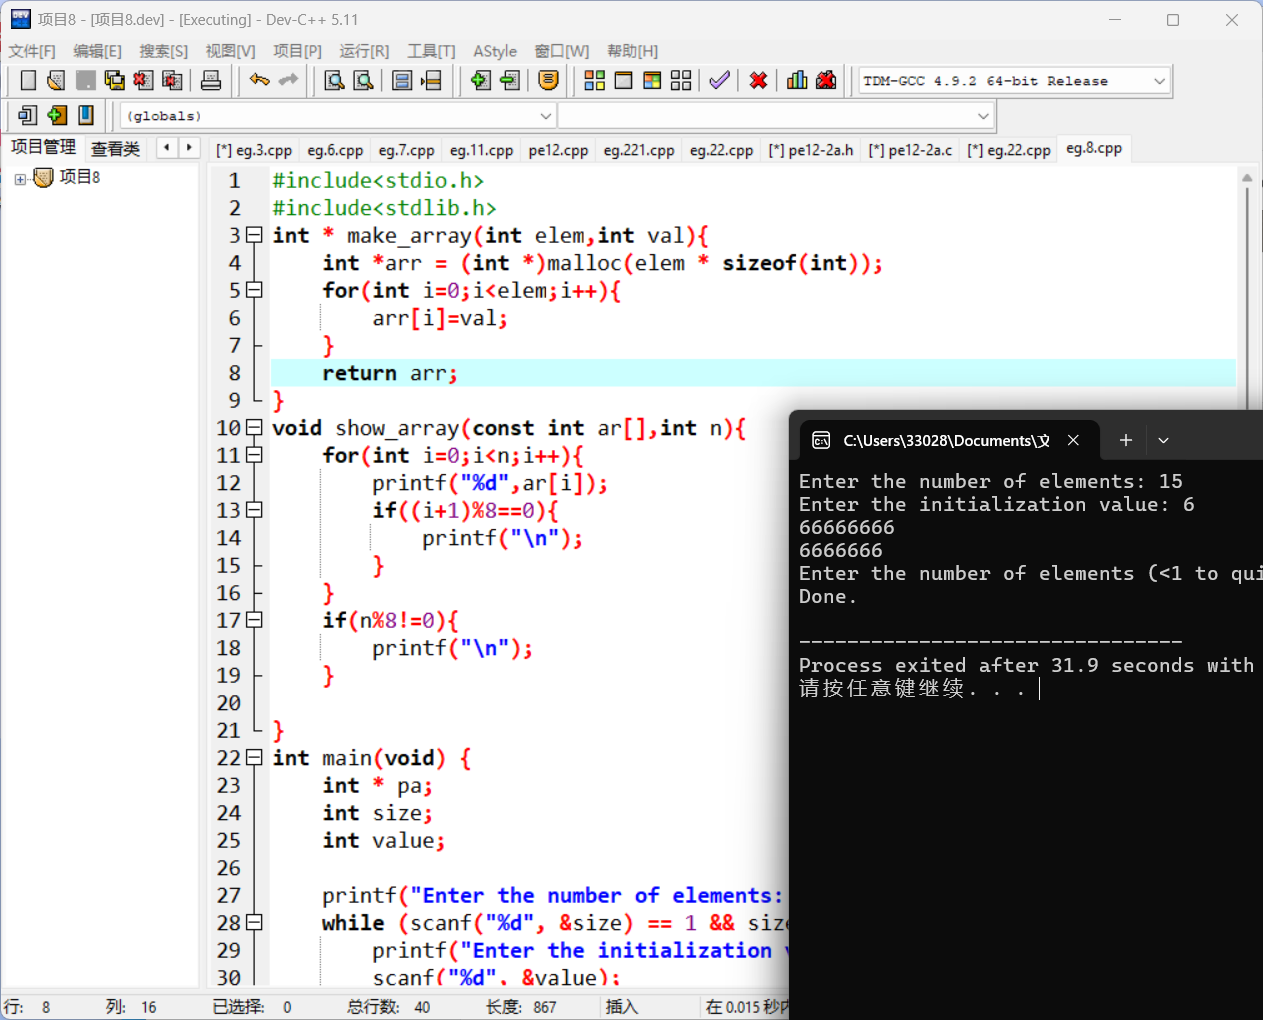Open the 运行[R] menu

[364, 51]
